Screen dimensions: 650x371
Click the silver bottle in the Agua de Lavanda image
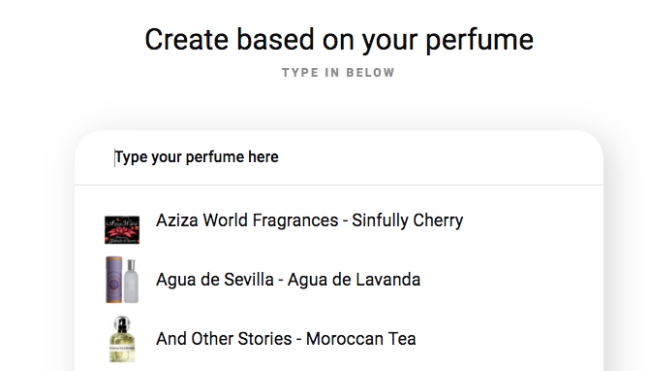(x=131, y=281)
